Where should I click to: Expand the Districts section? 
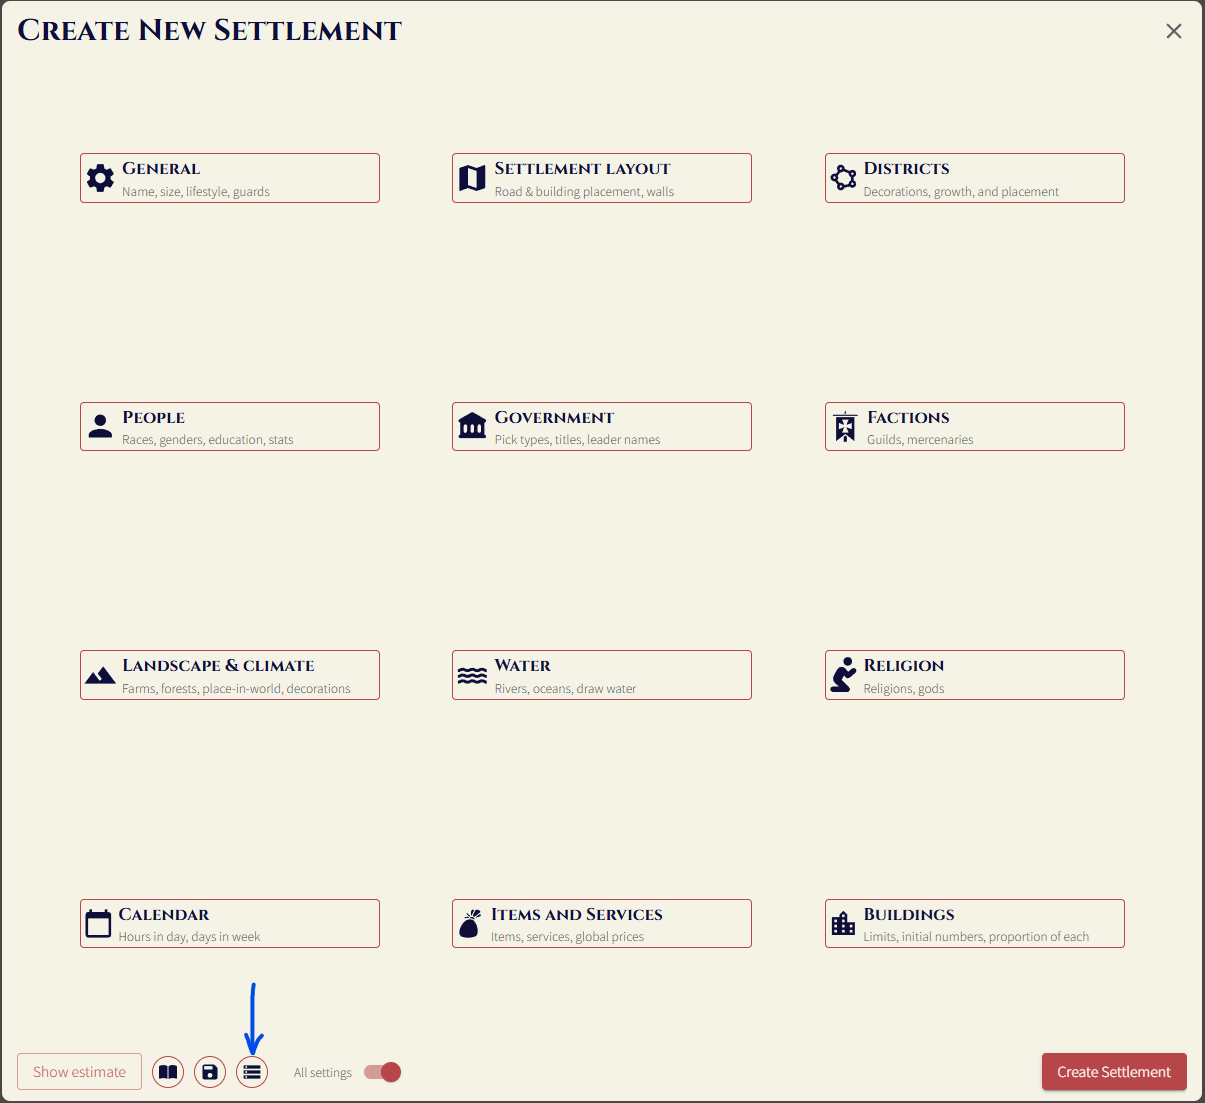(x=975, y=178)
